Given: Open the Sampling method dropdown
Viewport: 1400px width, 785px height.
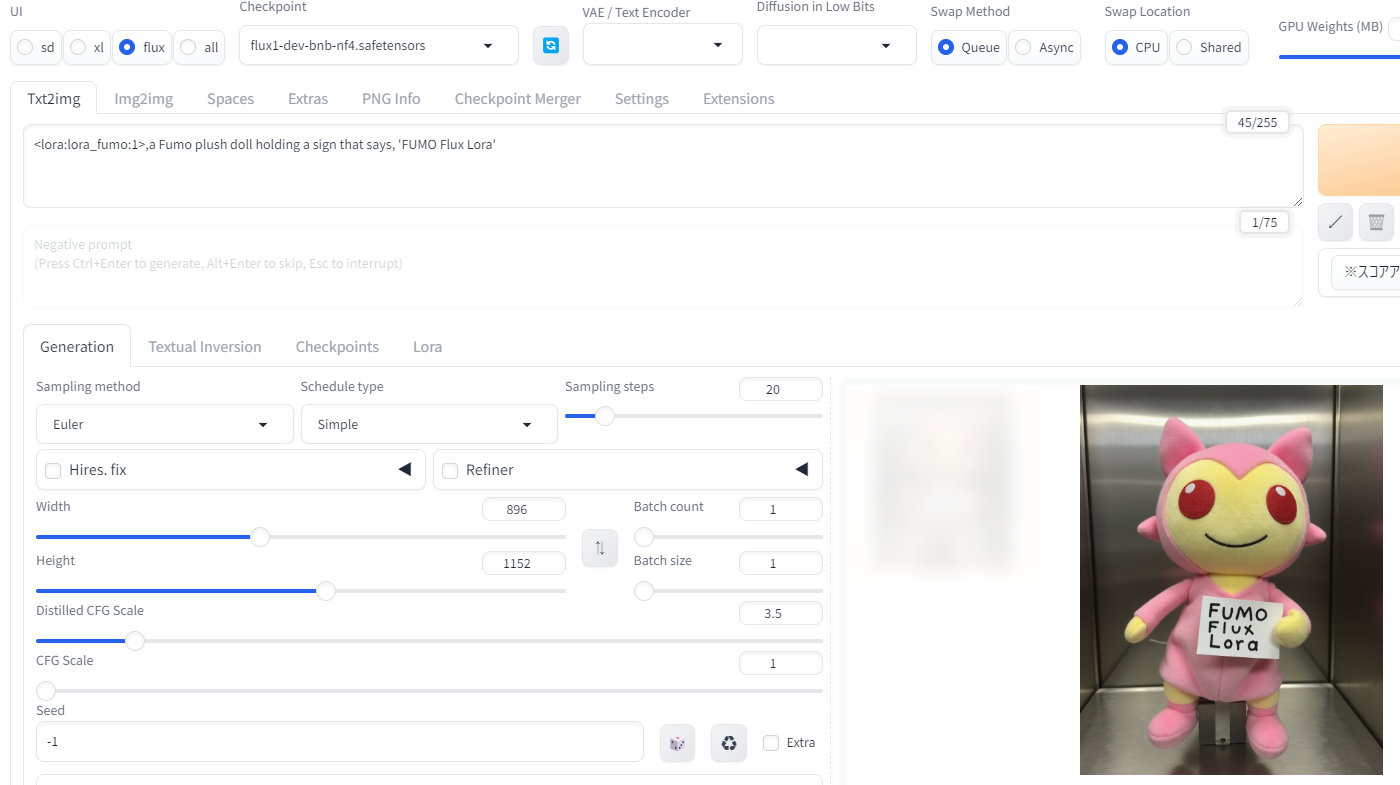Looking at the screenshot, I should click(x=165, y=424).
